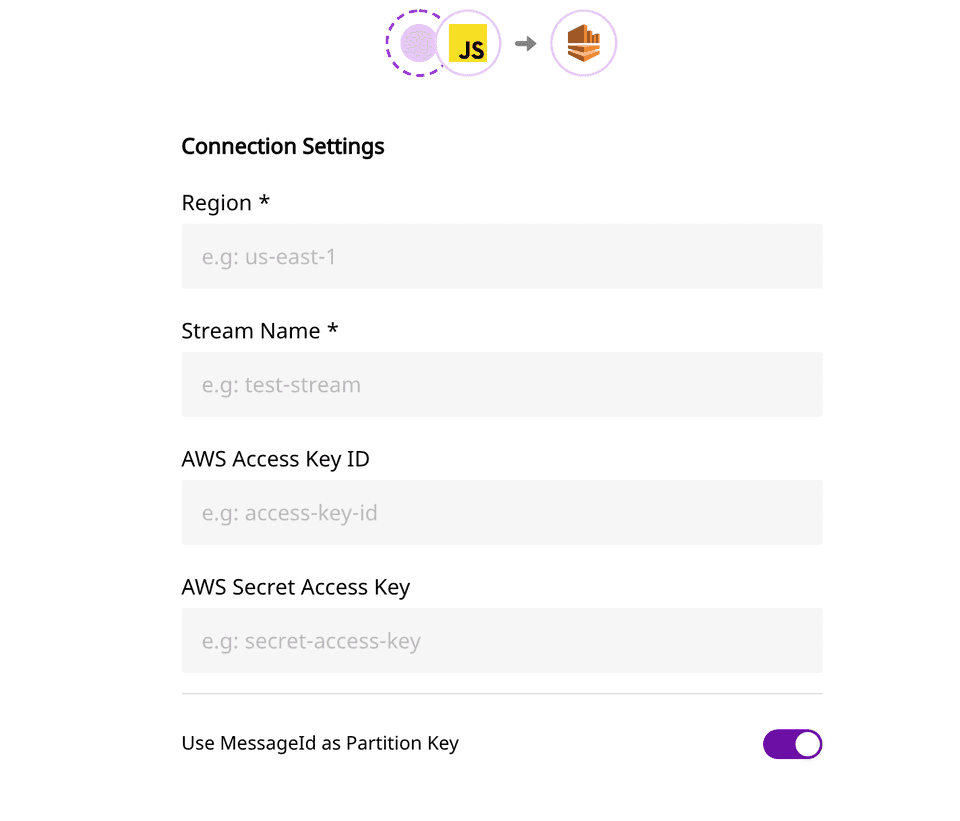Click the required asterisk beside Stream Name
Screen dimensions: 960x821
point(333,329)
